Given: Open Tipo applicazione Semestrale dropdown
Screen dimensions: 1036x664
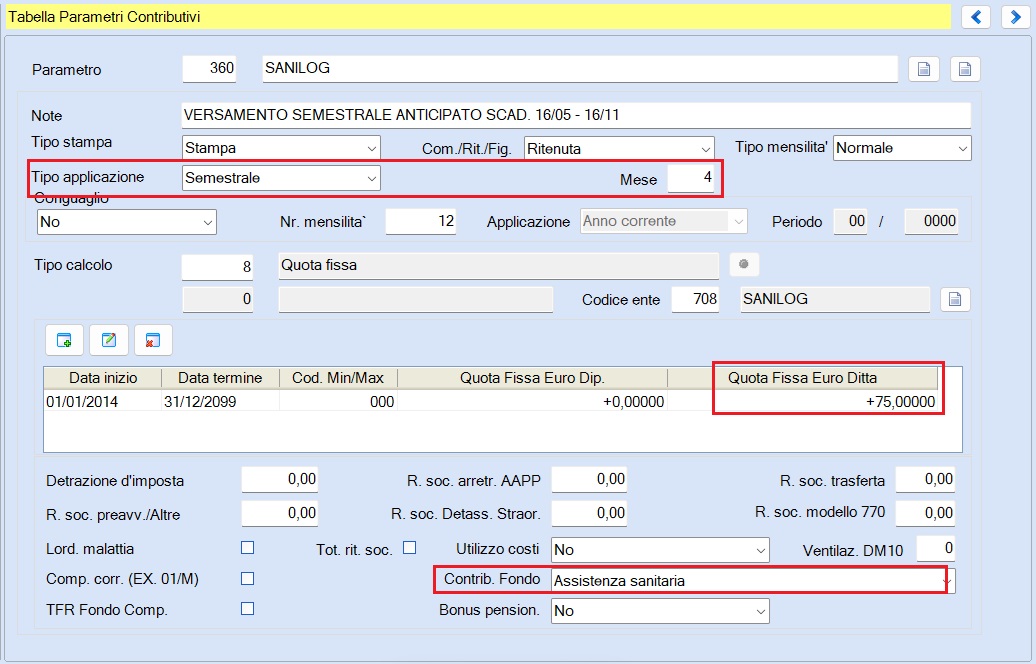Looking at the screenshot, I should (x=281, y=178).
